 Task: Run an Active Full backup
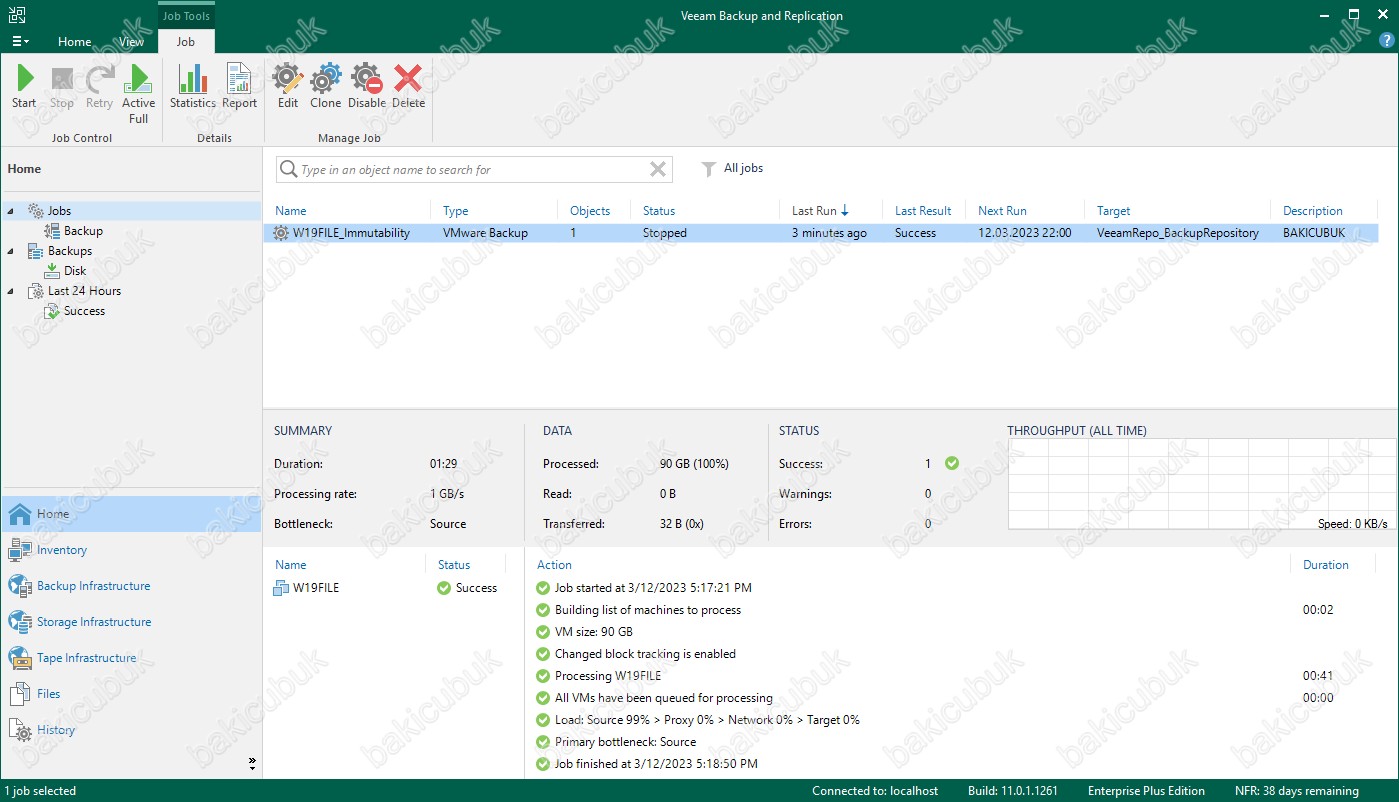(x=139, y=94)
